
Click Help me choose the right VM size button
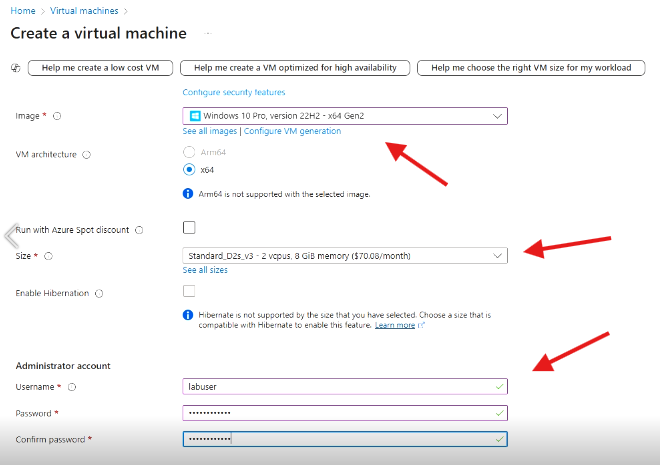click(x=531, y=68)
